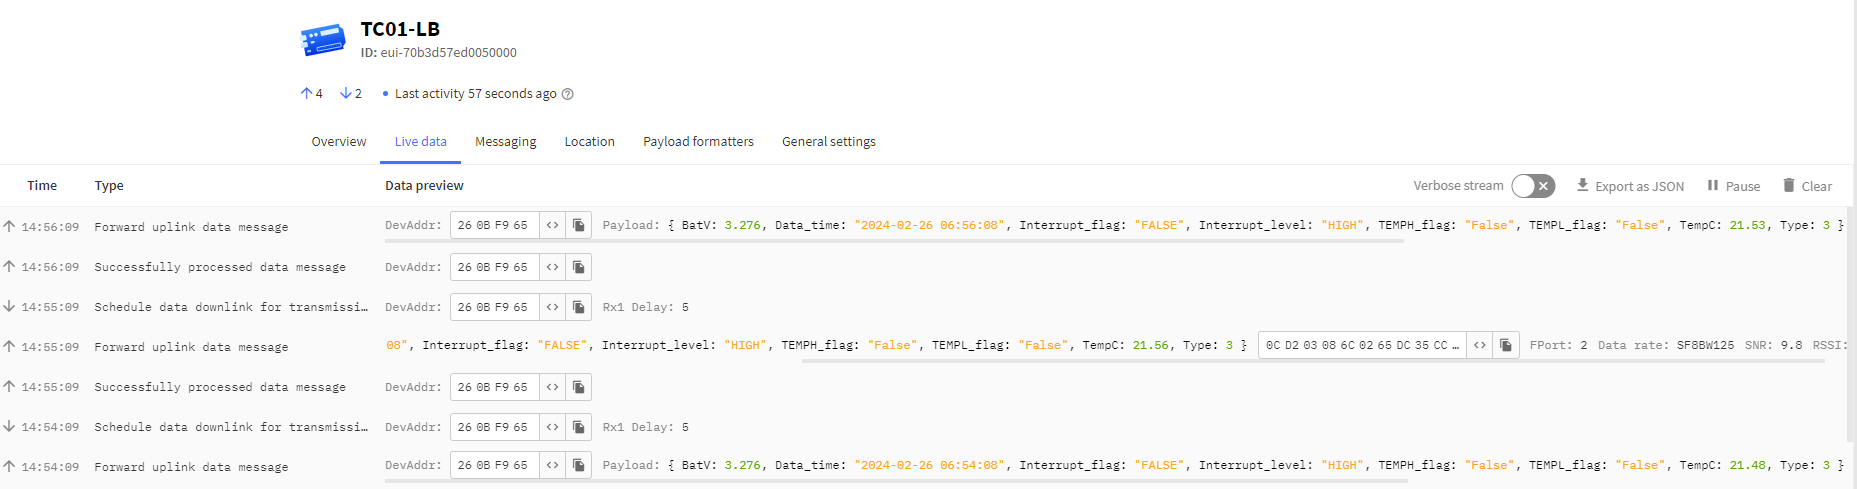The image size is (1857, 489).
Task: Select DevAddr value in 14:54:09 Forward uplink row
Action: pos(494,465)
